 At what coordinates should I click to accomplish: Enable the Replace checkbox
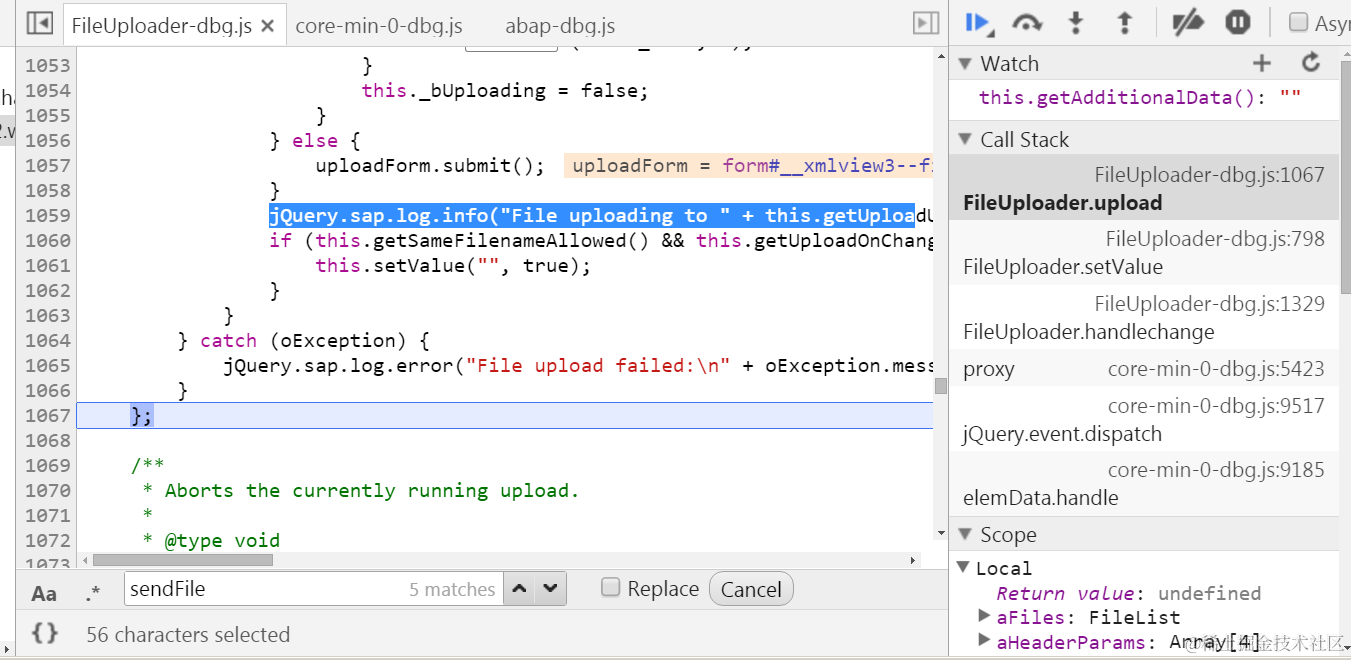tap(610, 588)
